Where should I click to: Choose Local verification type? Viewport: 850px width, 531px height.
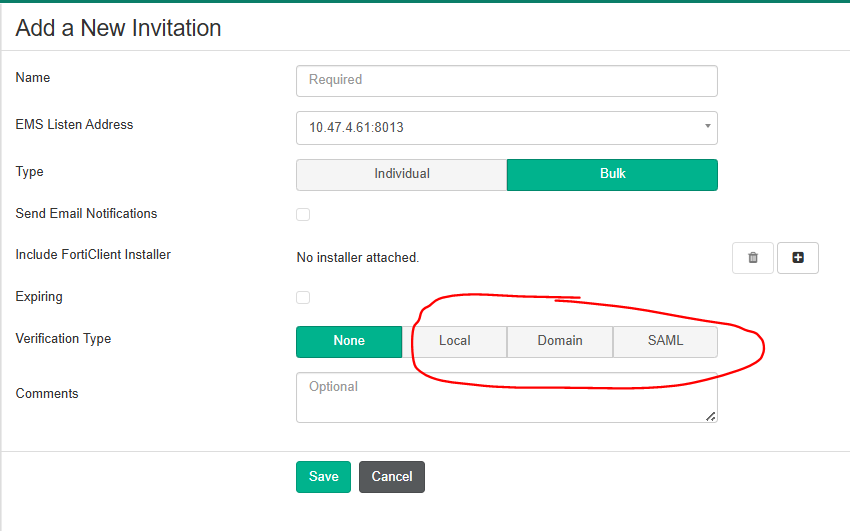[x=454, y=341]
